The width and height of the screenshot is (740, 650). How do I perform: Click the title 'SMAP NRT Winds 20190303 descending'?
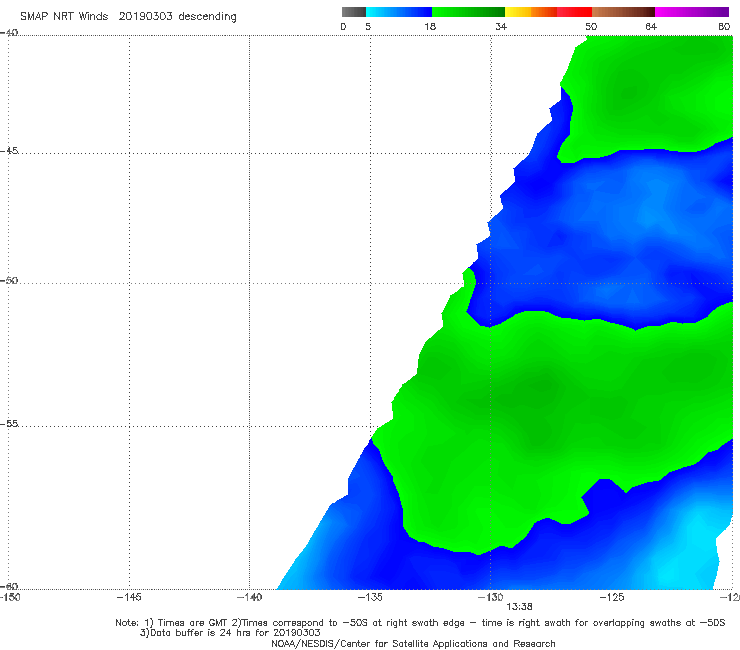[x=128, y=16]
